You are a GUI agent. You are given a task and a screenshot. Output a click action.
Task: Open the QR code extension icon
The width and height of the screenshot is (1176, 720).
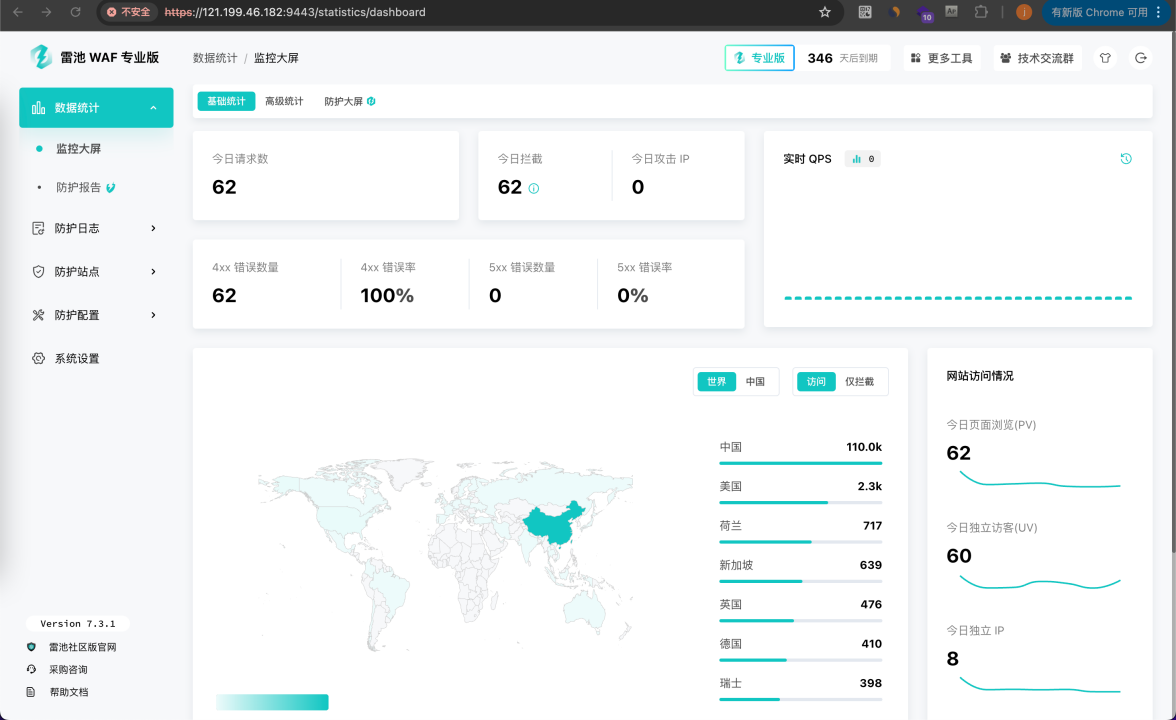coord(865,12)
